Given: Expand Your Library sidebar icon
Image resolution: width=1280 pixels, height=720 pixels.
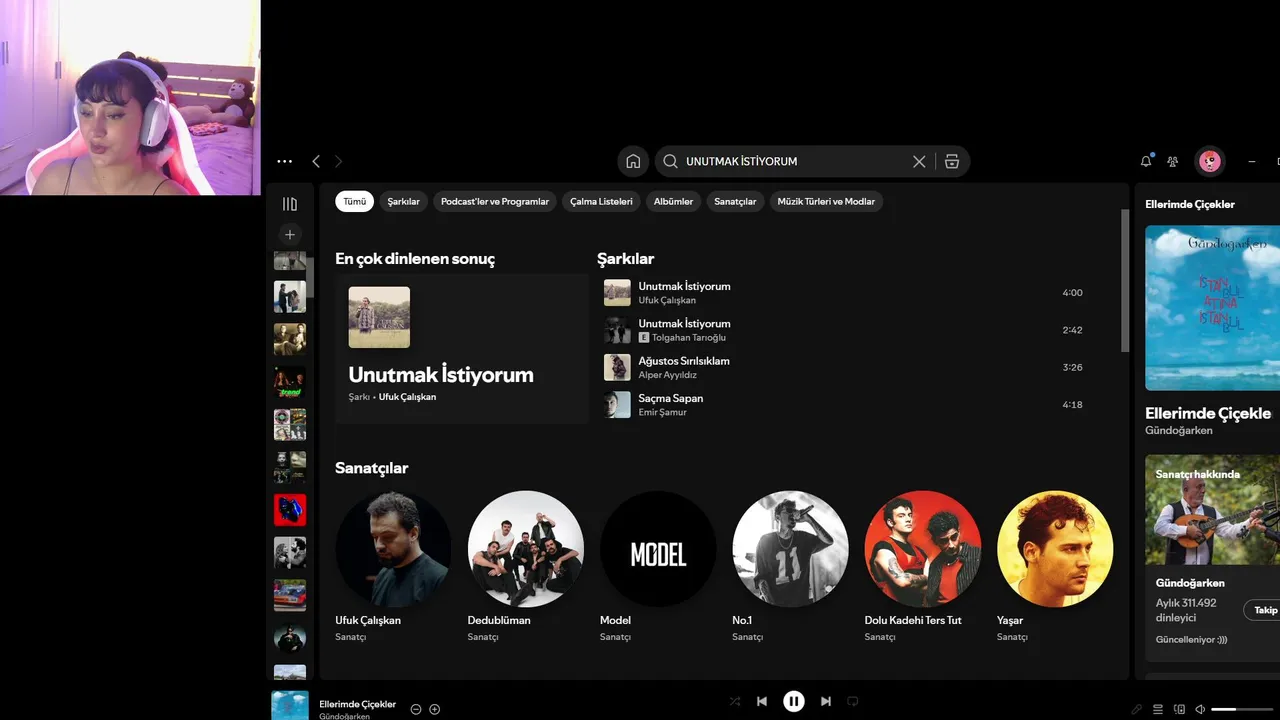Looking at the screenshot, I should (290, 204).
